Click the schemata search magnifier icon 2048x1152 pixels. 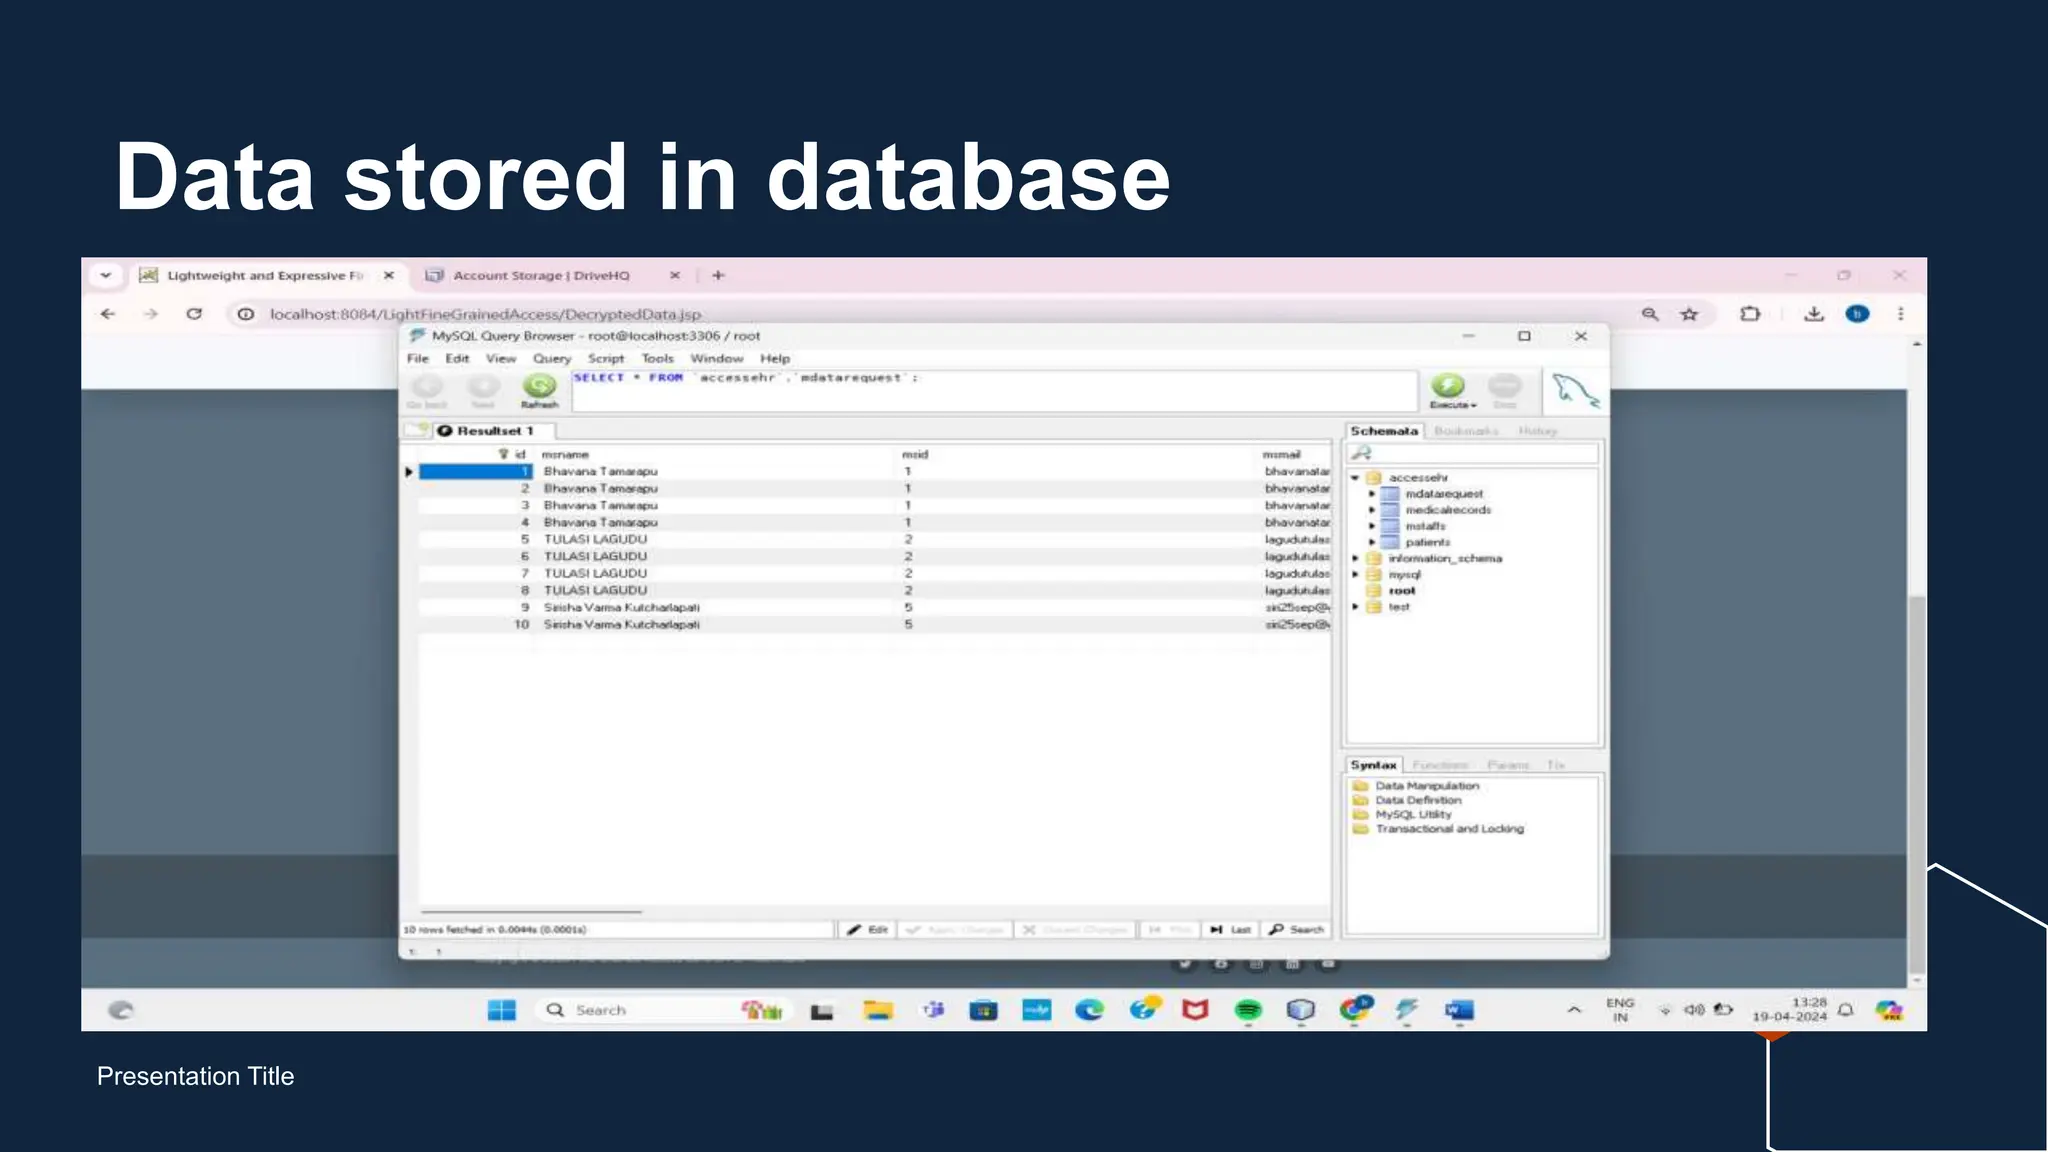point(1362,453)
